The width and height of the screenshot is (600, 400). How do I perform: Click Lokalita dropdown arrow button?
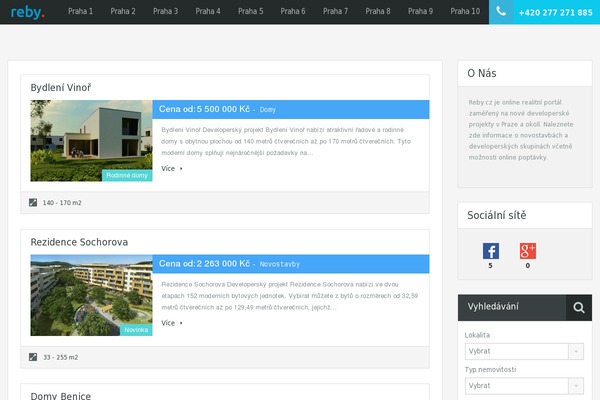(x=576, y=351)
